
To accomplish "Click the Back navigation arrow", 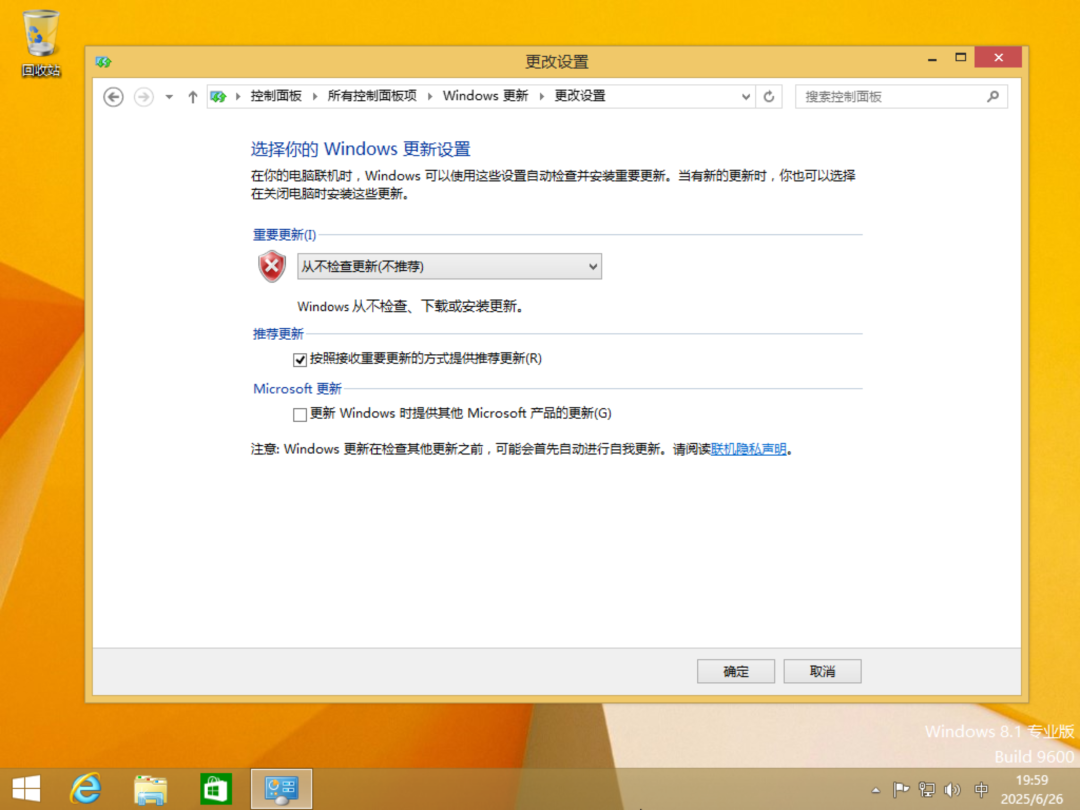I will pos(114,97).
